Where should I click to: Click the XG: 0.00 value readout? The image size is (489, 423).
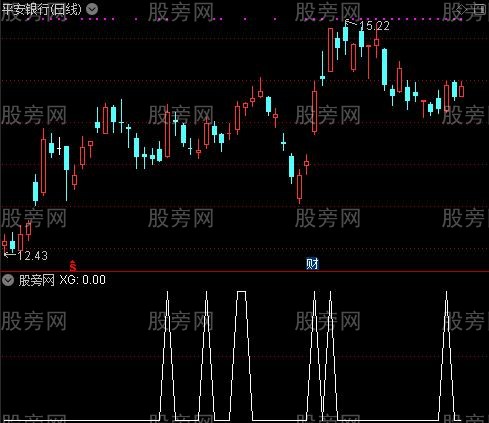(82, 280)
